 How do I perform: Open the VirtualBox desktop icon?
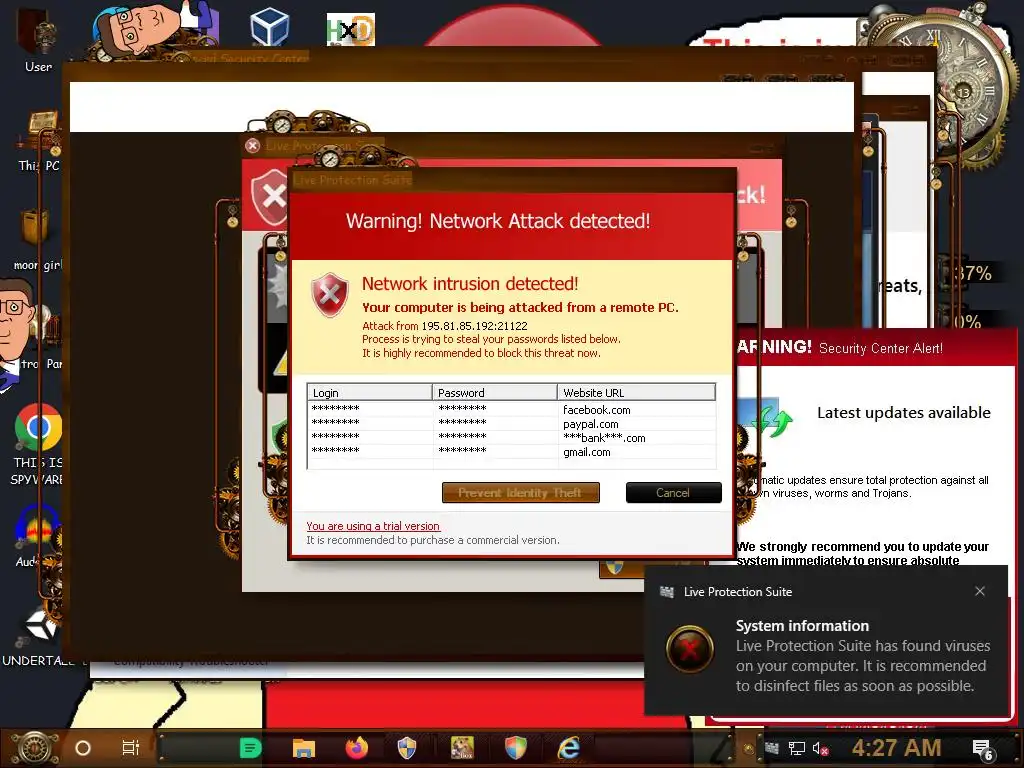[269, 27]
